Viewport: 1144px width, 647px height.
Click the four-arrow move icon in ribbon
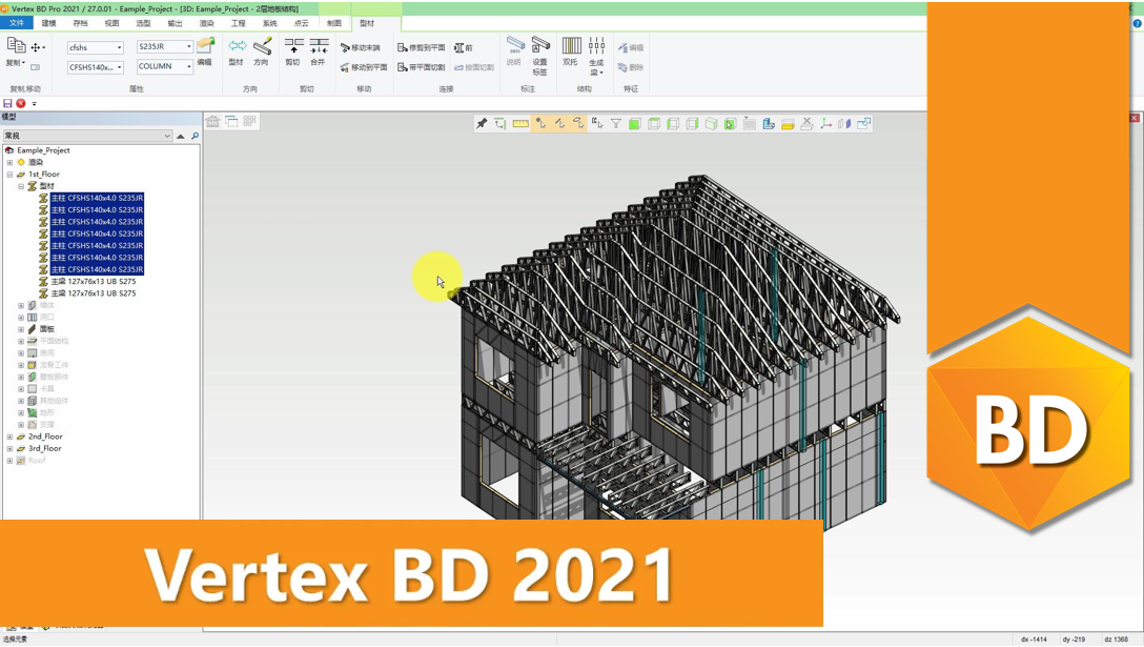(35, 47)
